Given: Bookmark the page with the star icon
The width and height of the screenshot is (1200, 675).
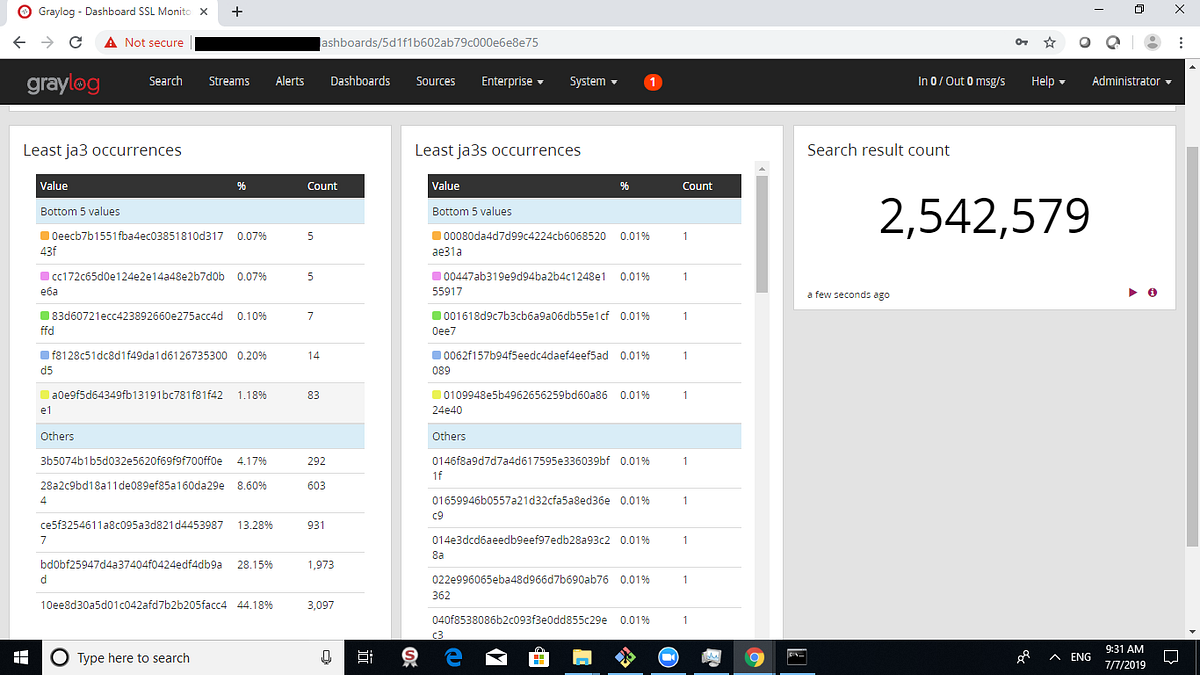Looking at the screenshot, I should 1049,42.
